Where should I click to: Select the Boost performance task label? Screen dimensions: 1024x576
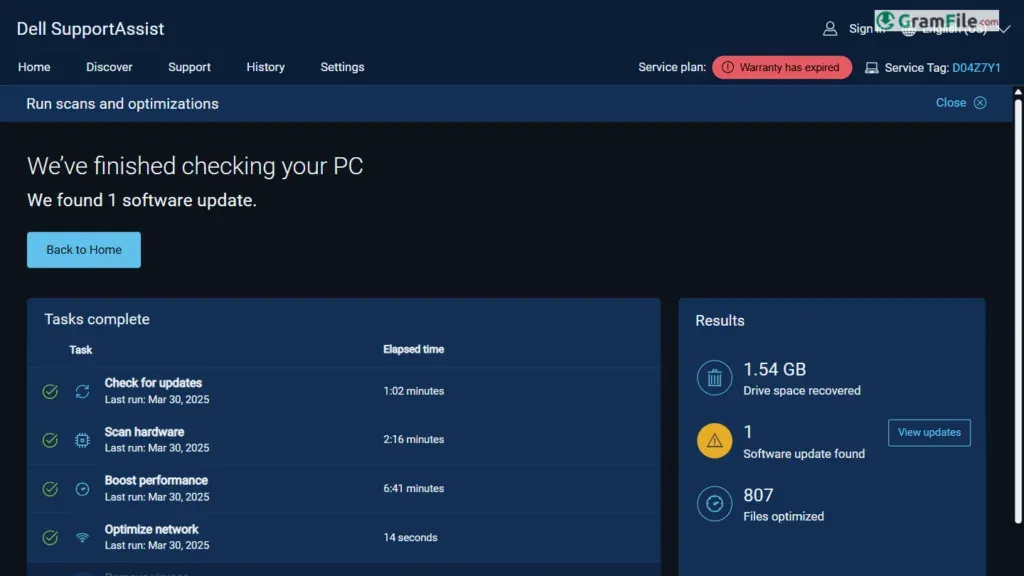156,480
